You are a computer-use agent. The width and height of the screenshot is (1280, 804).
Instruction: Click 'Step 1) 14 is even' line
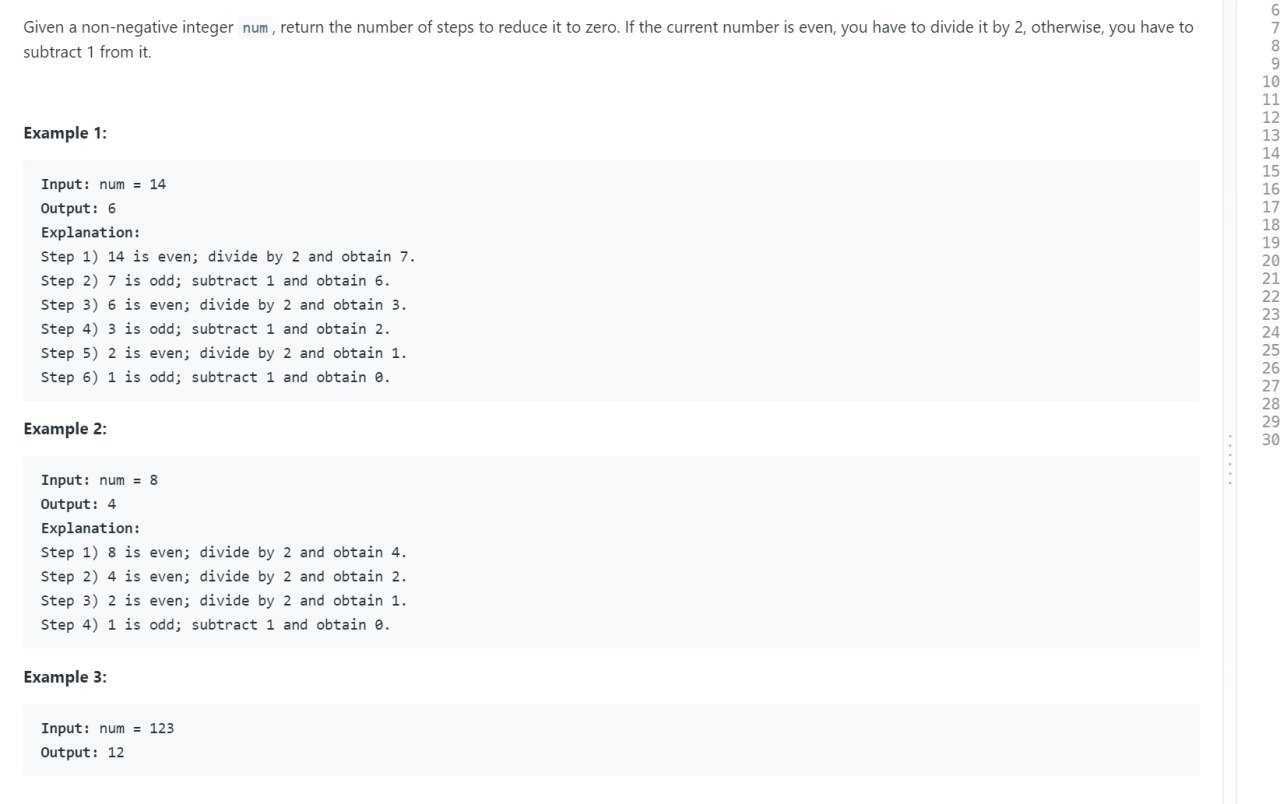coord(228,256)
